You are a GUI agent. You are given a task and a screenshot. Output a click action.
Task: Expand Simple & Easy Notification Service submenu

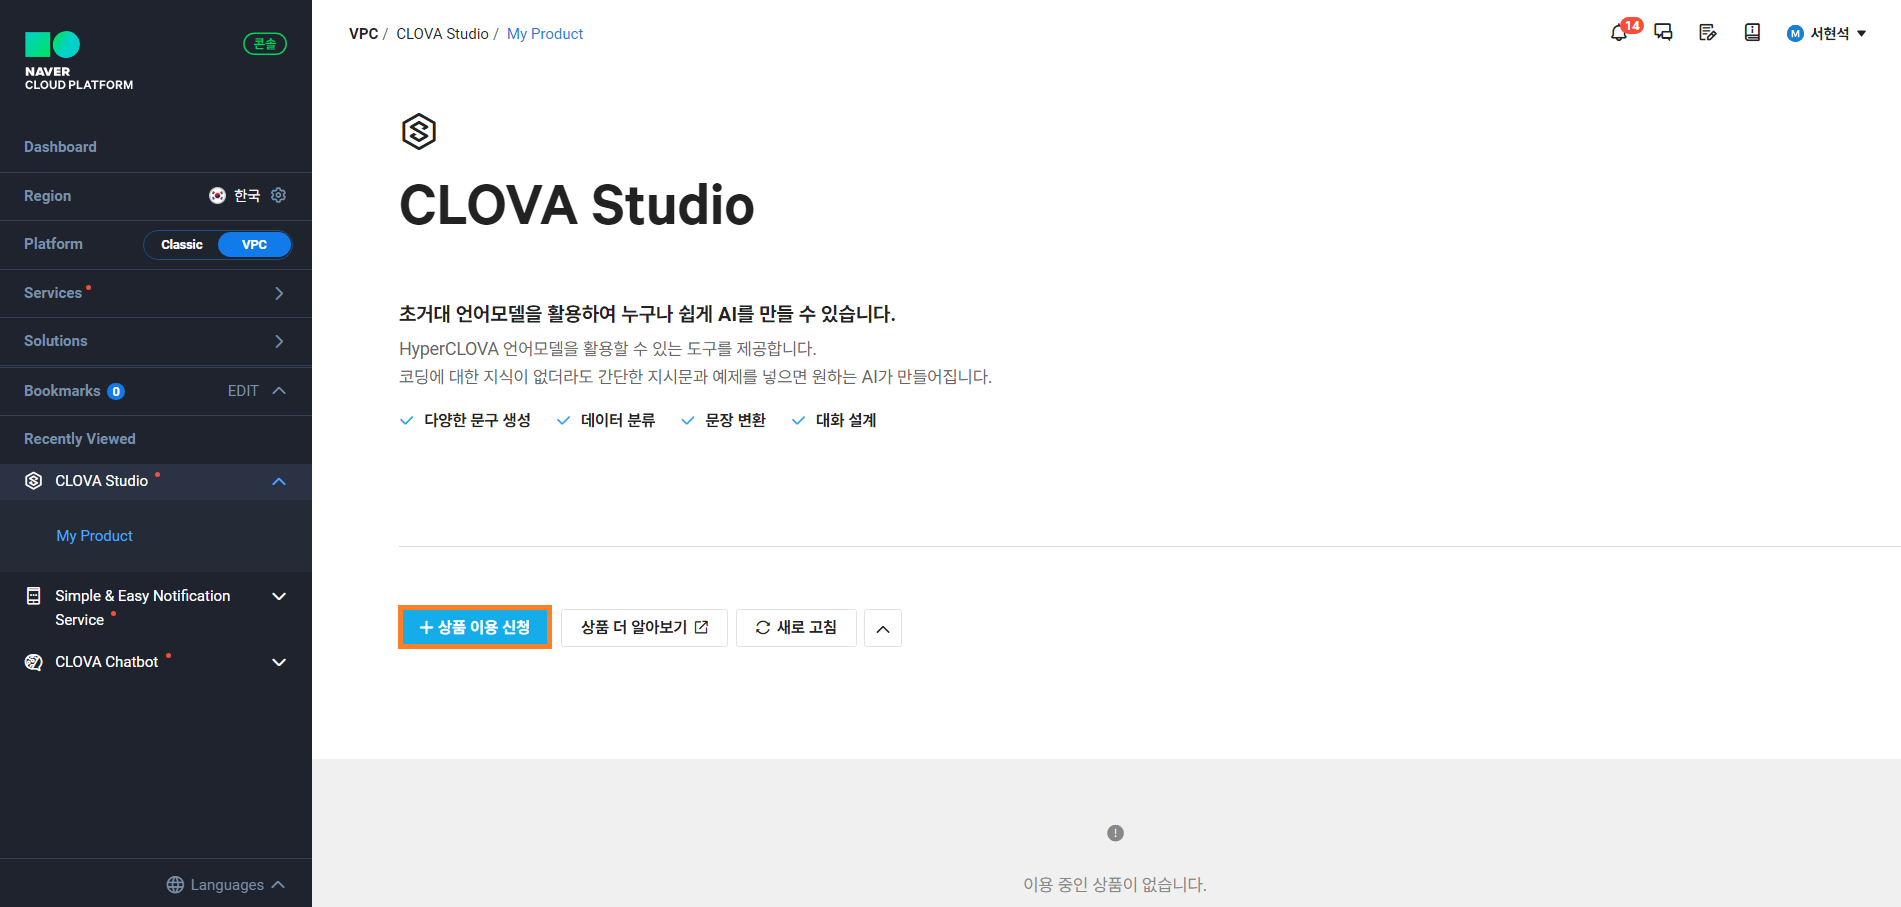click(279, 596)
